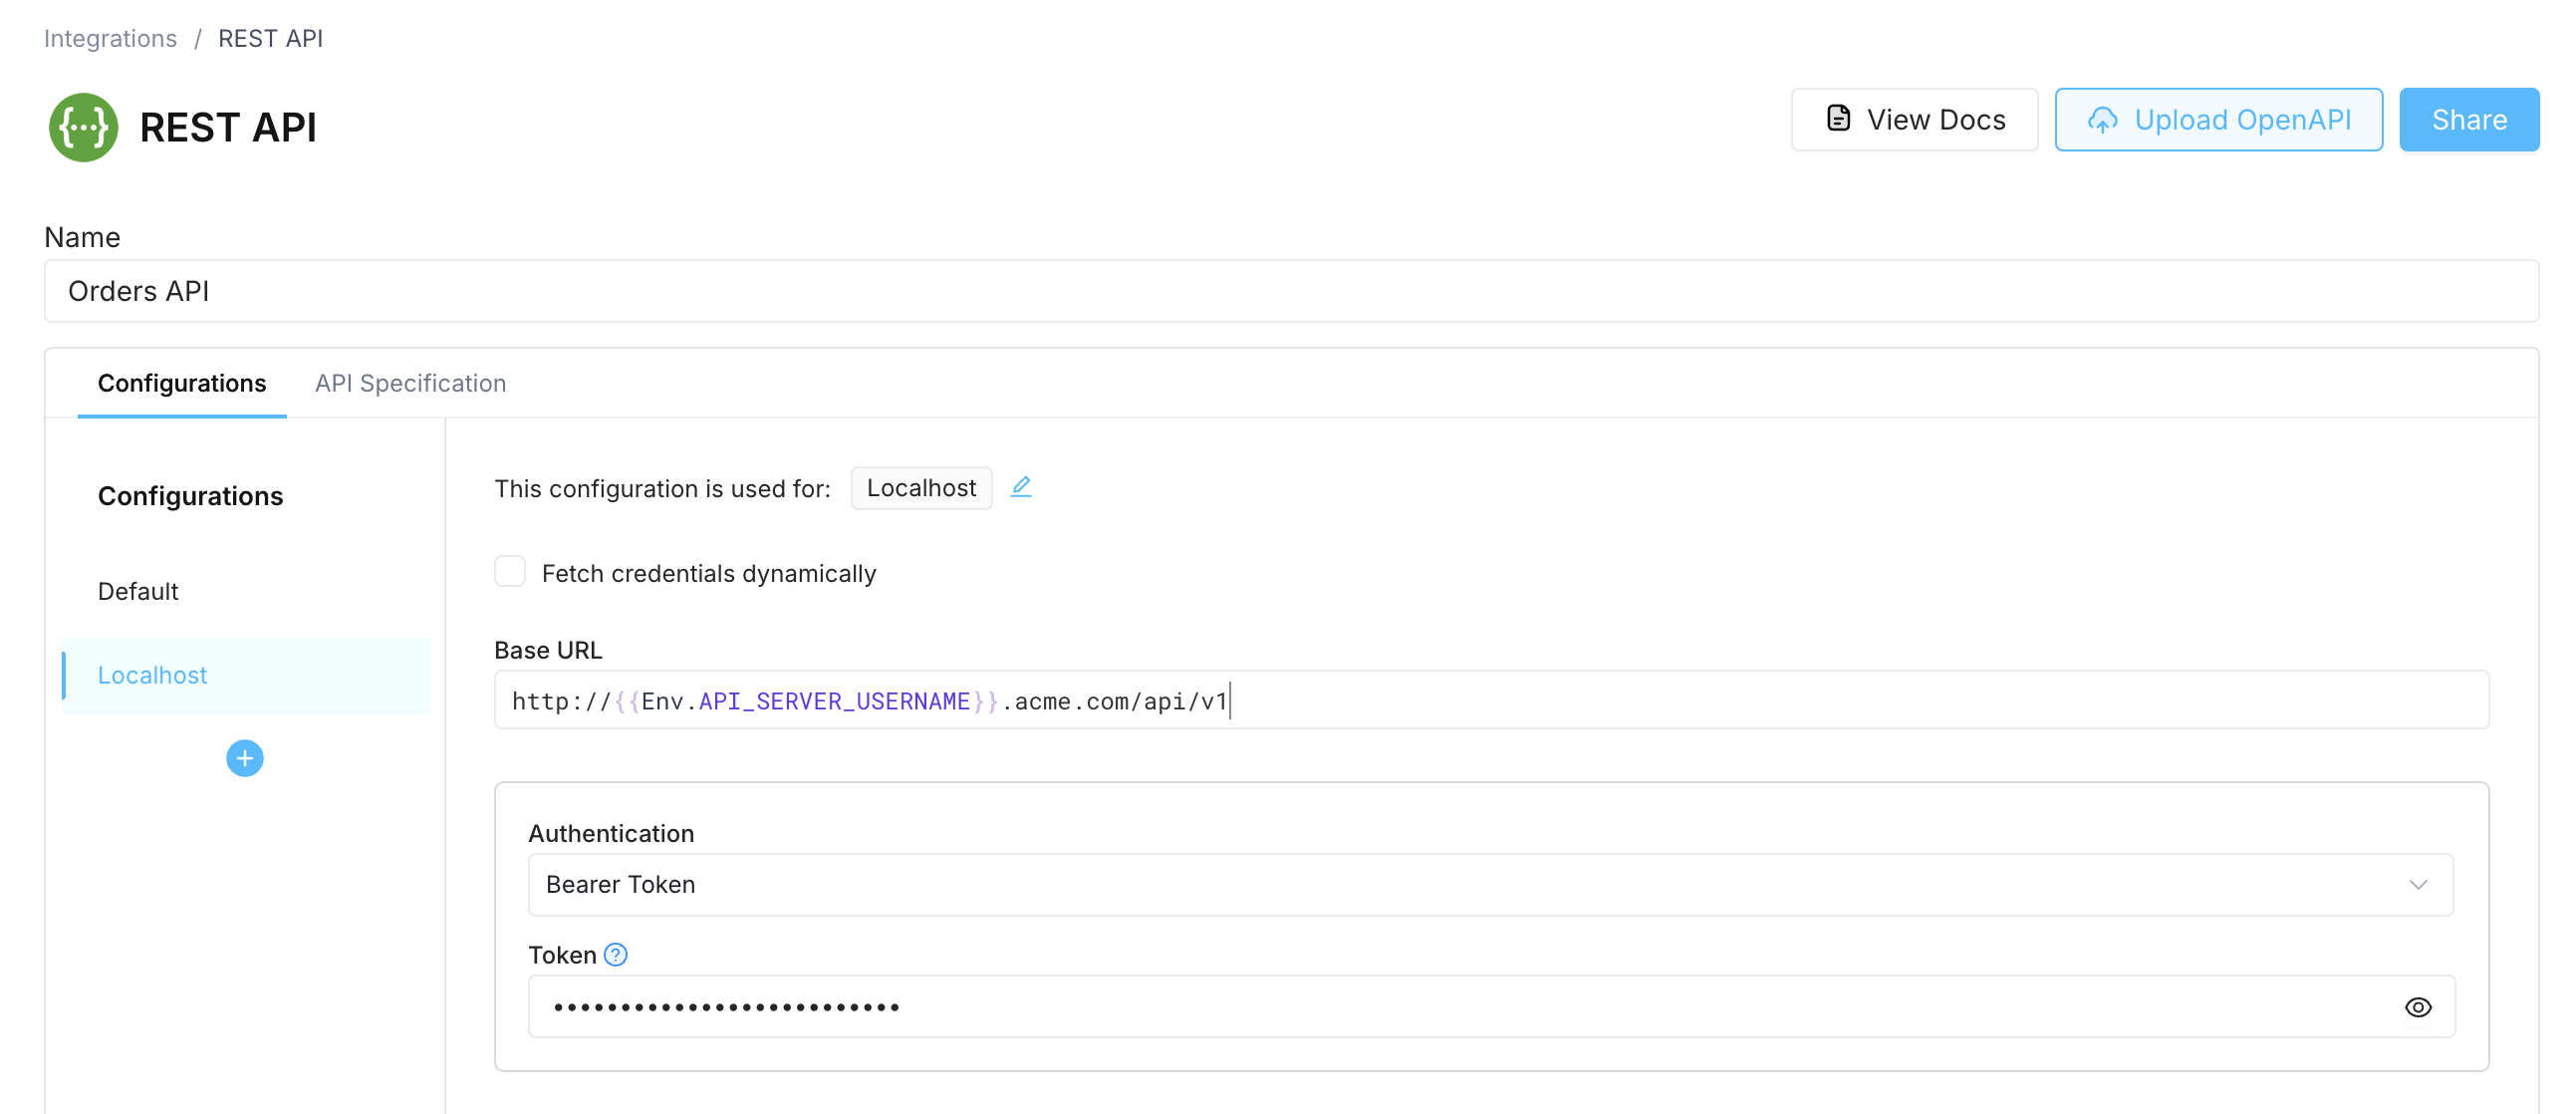Select the Default configuration in the sidebar

[x=138, y=591]
